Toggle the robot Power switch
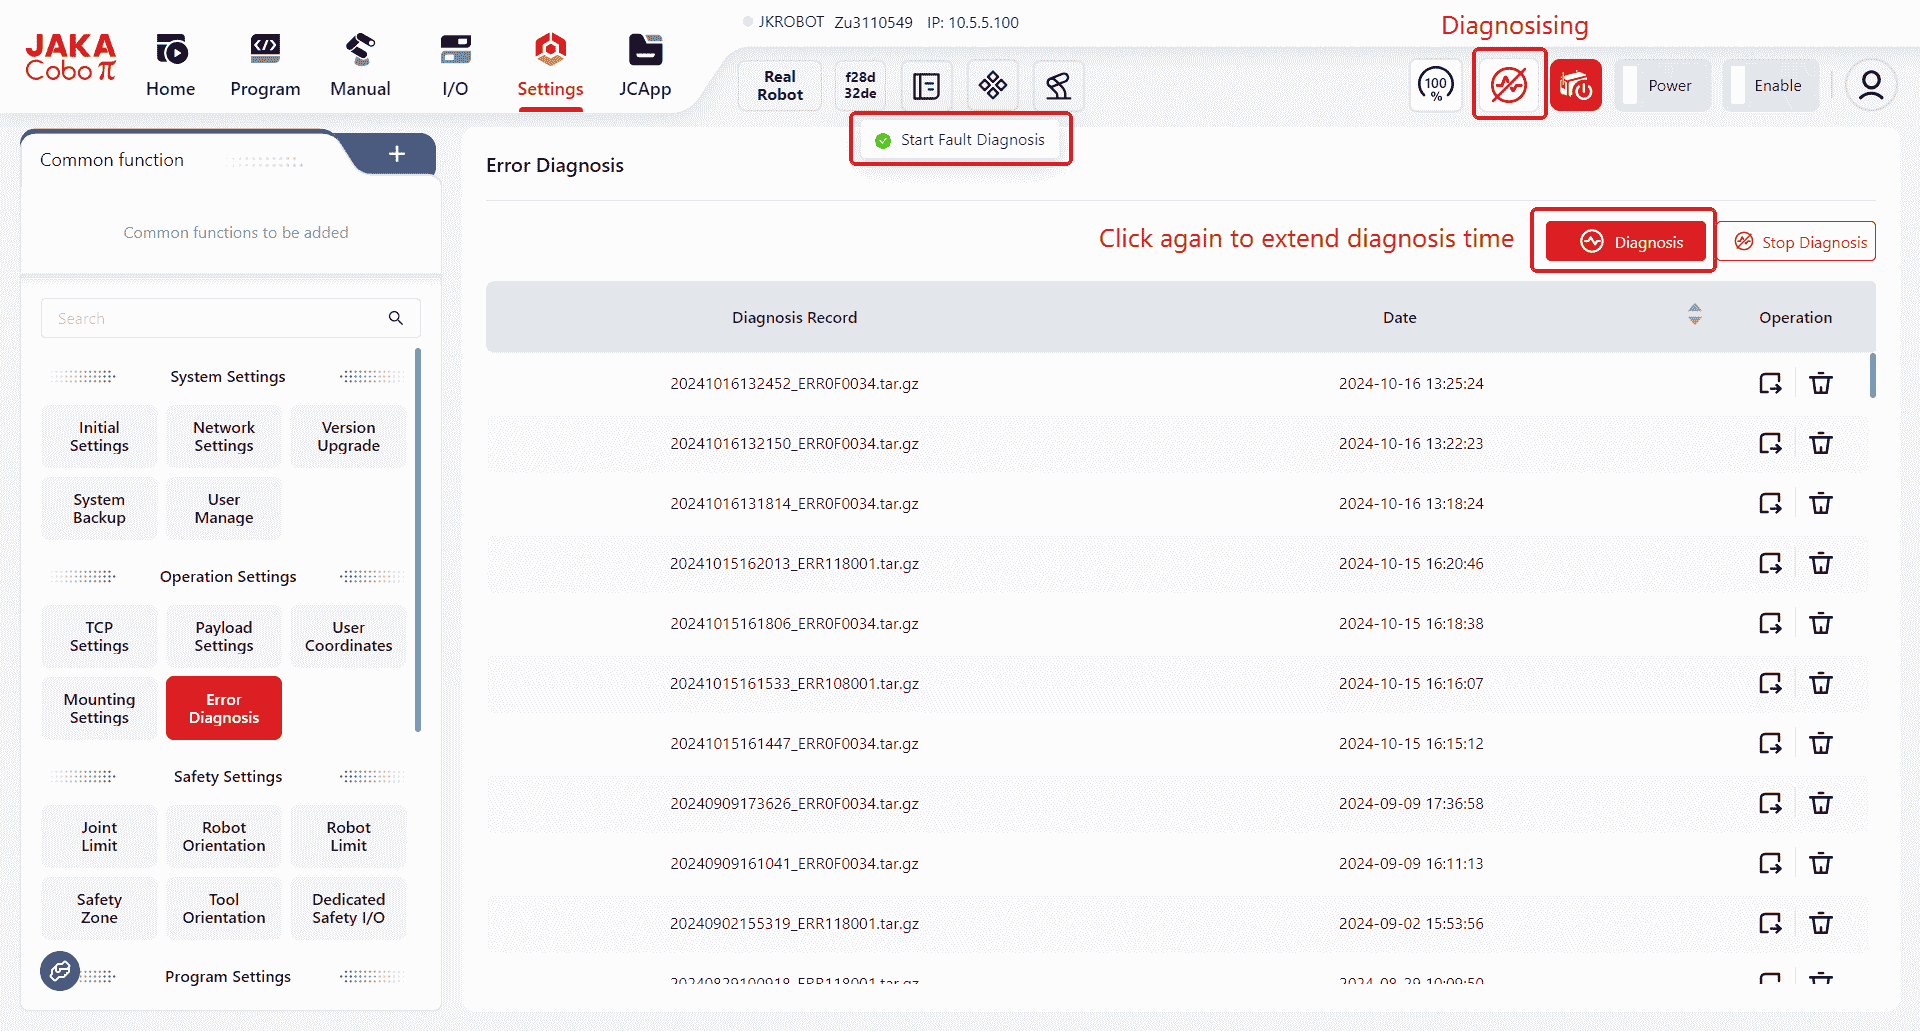 tap(1661, 86)
